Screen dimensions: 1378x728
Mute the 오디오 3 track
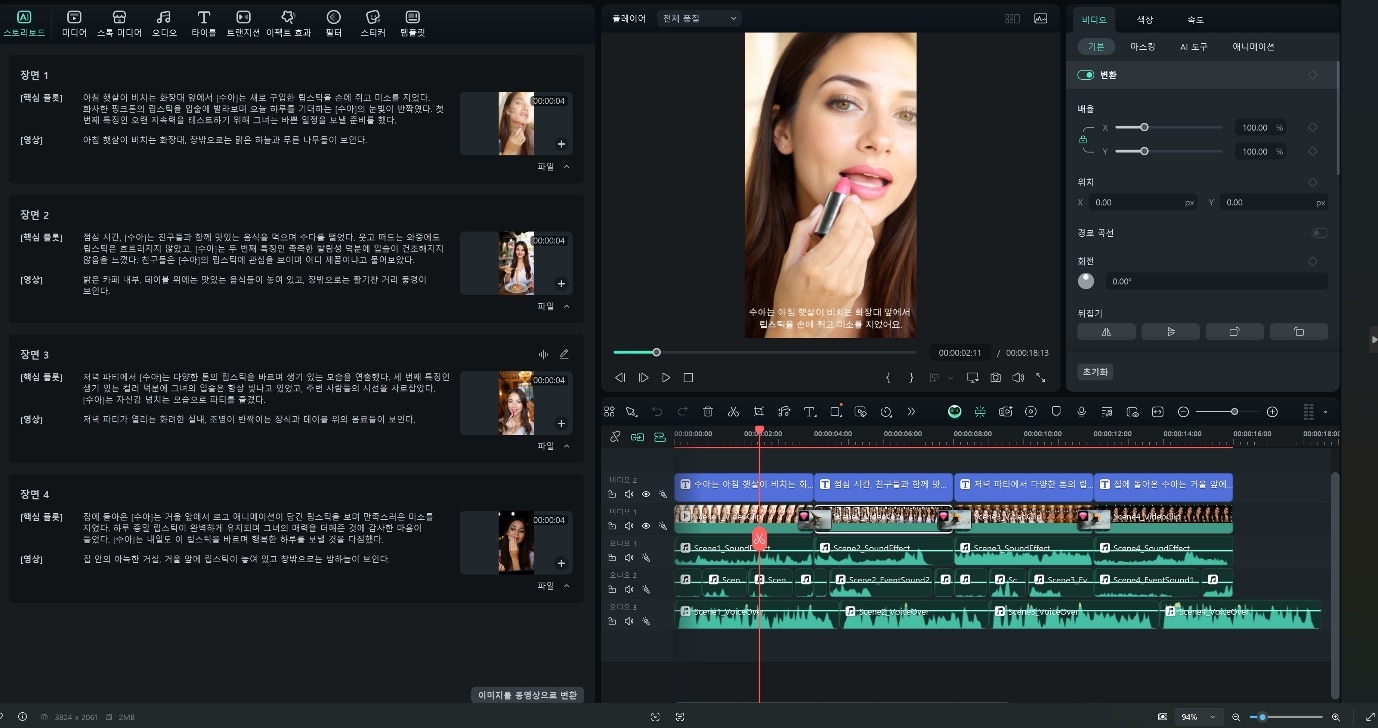point(629,621)
